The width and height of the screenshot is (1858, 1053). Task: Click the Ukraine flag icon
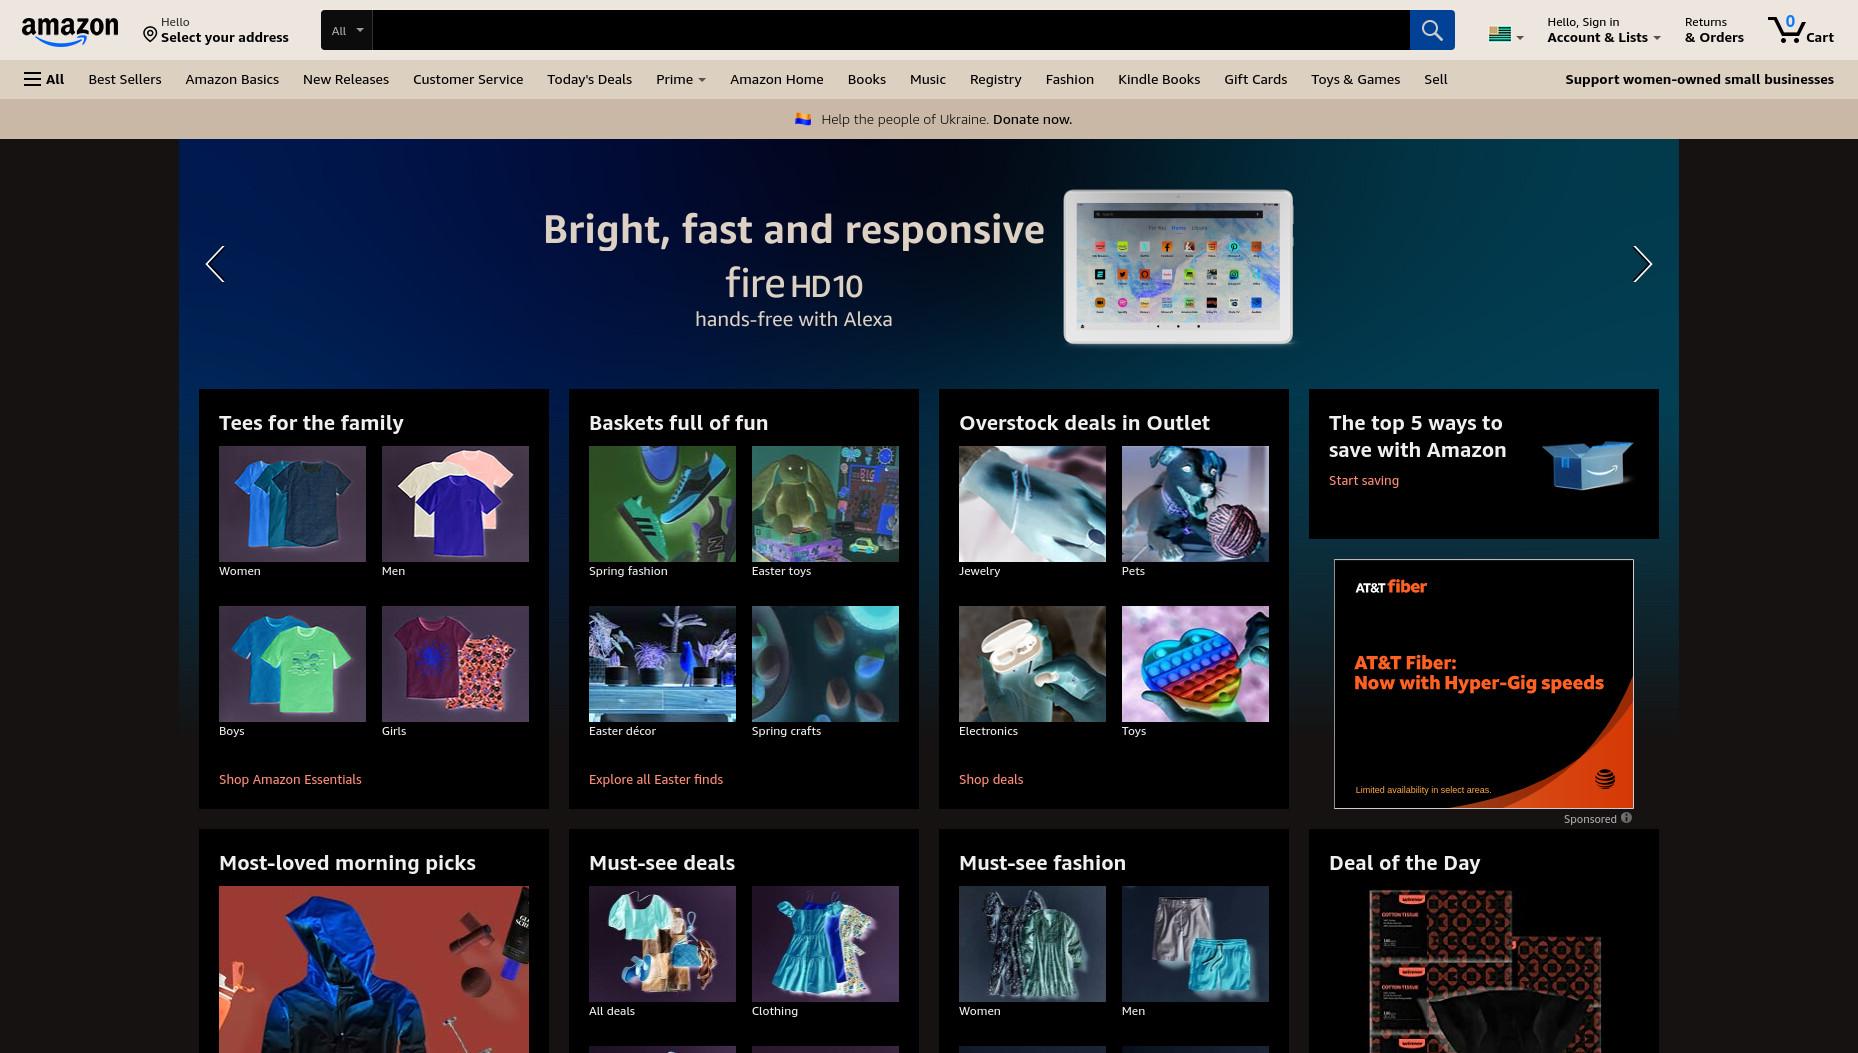pos(803,119)
